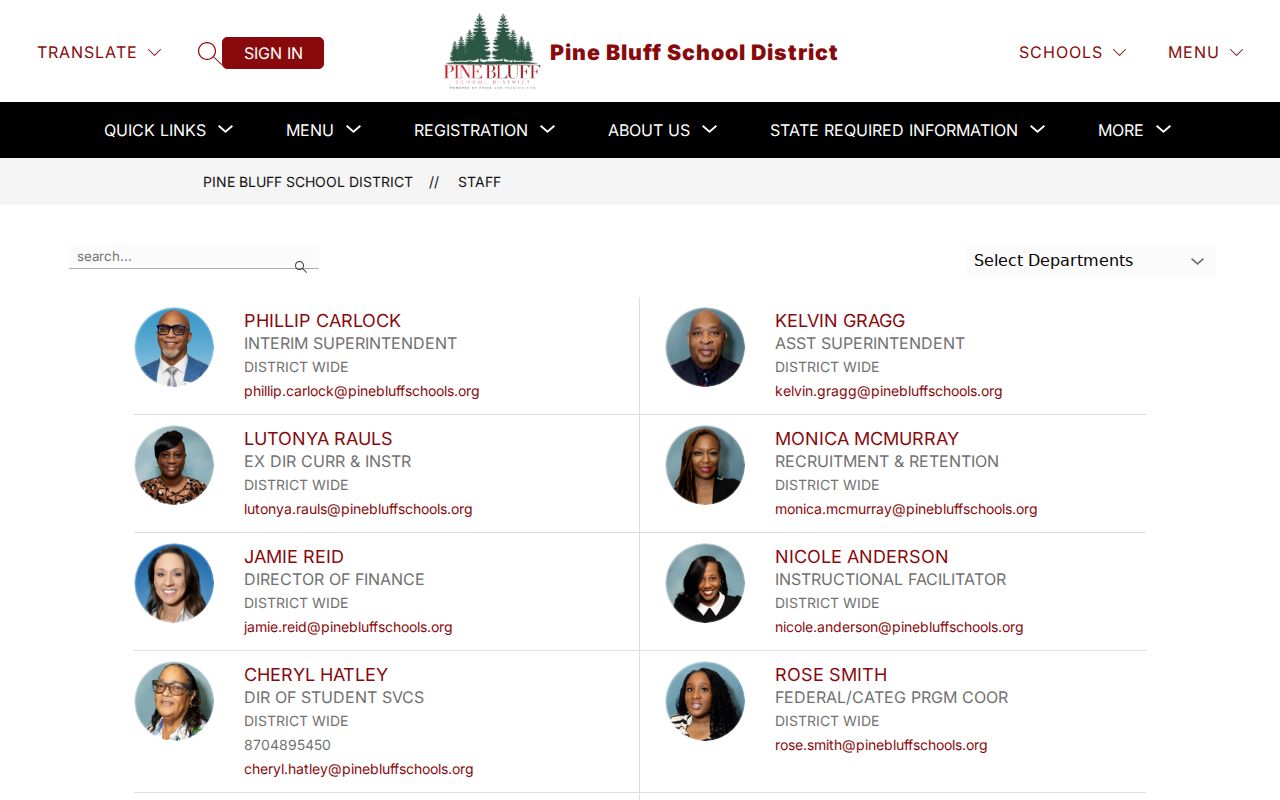Open the More menu

(x=1134, y=130)
